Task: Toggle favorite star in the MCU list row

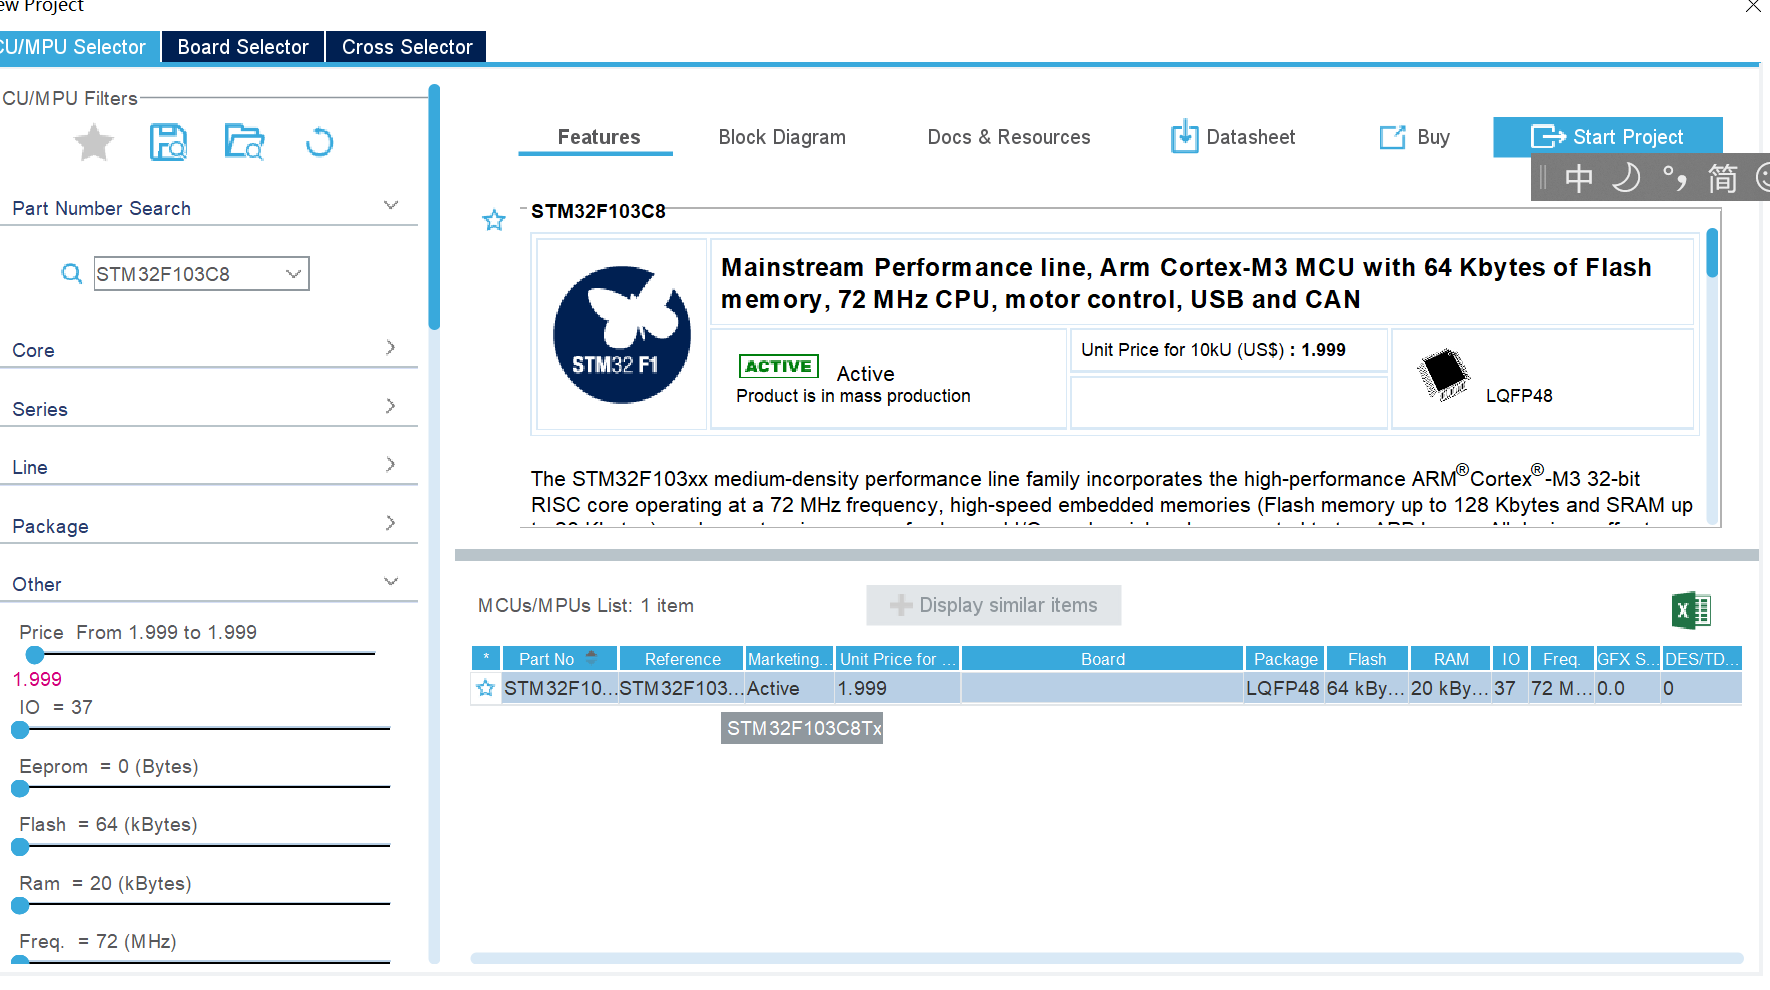Action: pyautogui.click(x=486, y=688)
